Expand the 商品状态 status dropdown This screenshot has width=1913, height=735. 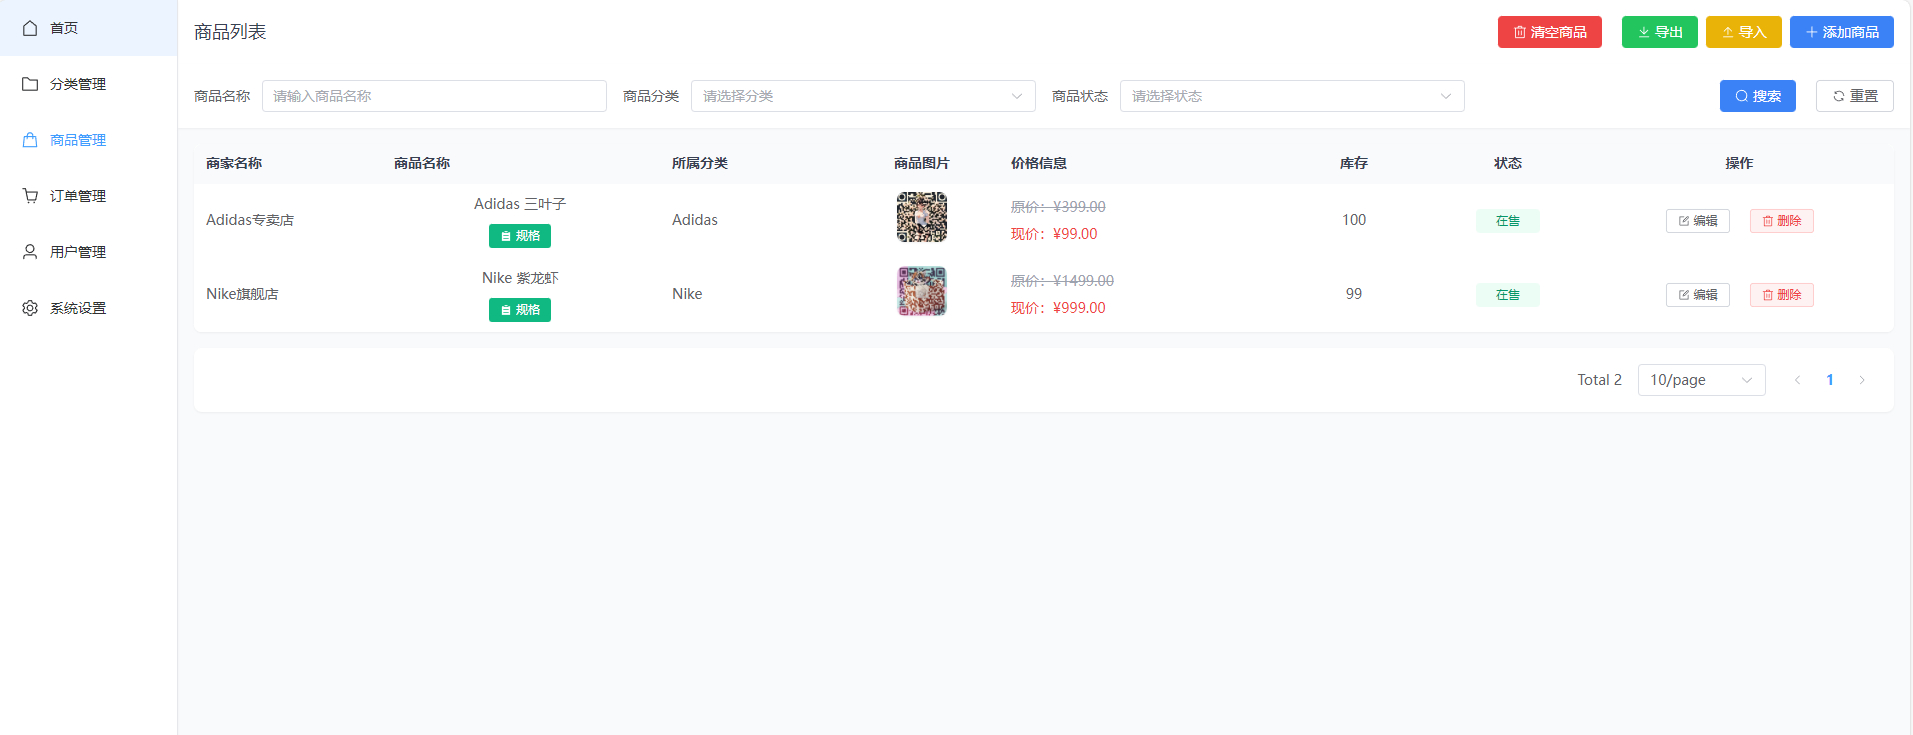tap(1291, 96)
